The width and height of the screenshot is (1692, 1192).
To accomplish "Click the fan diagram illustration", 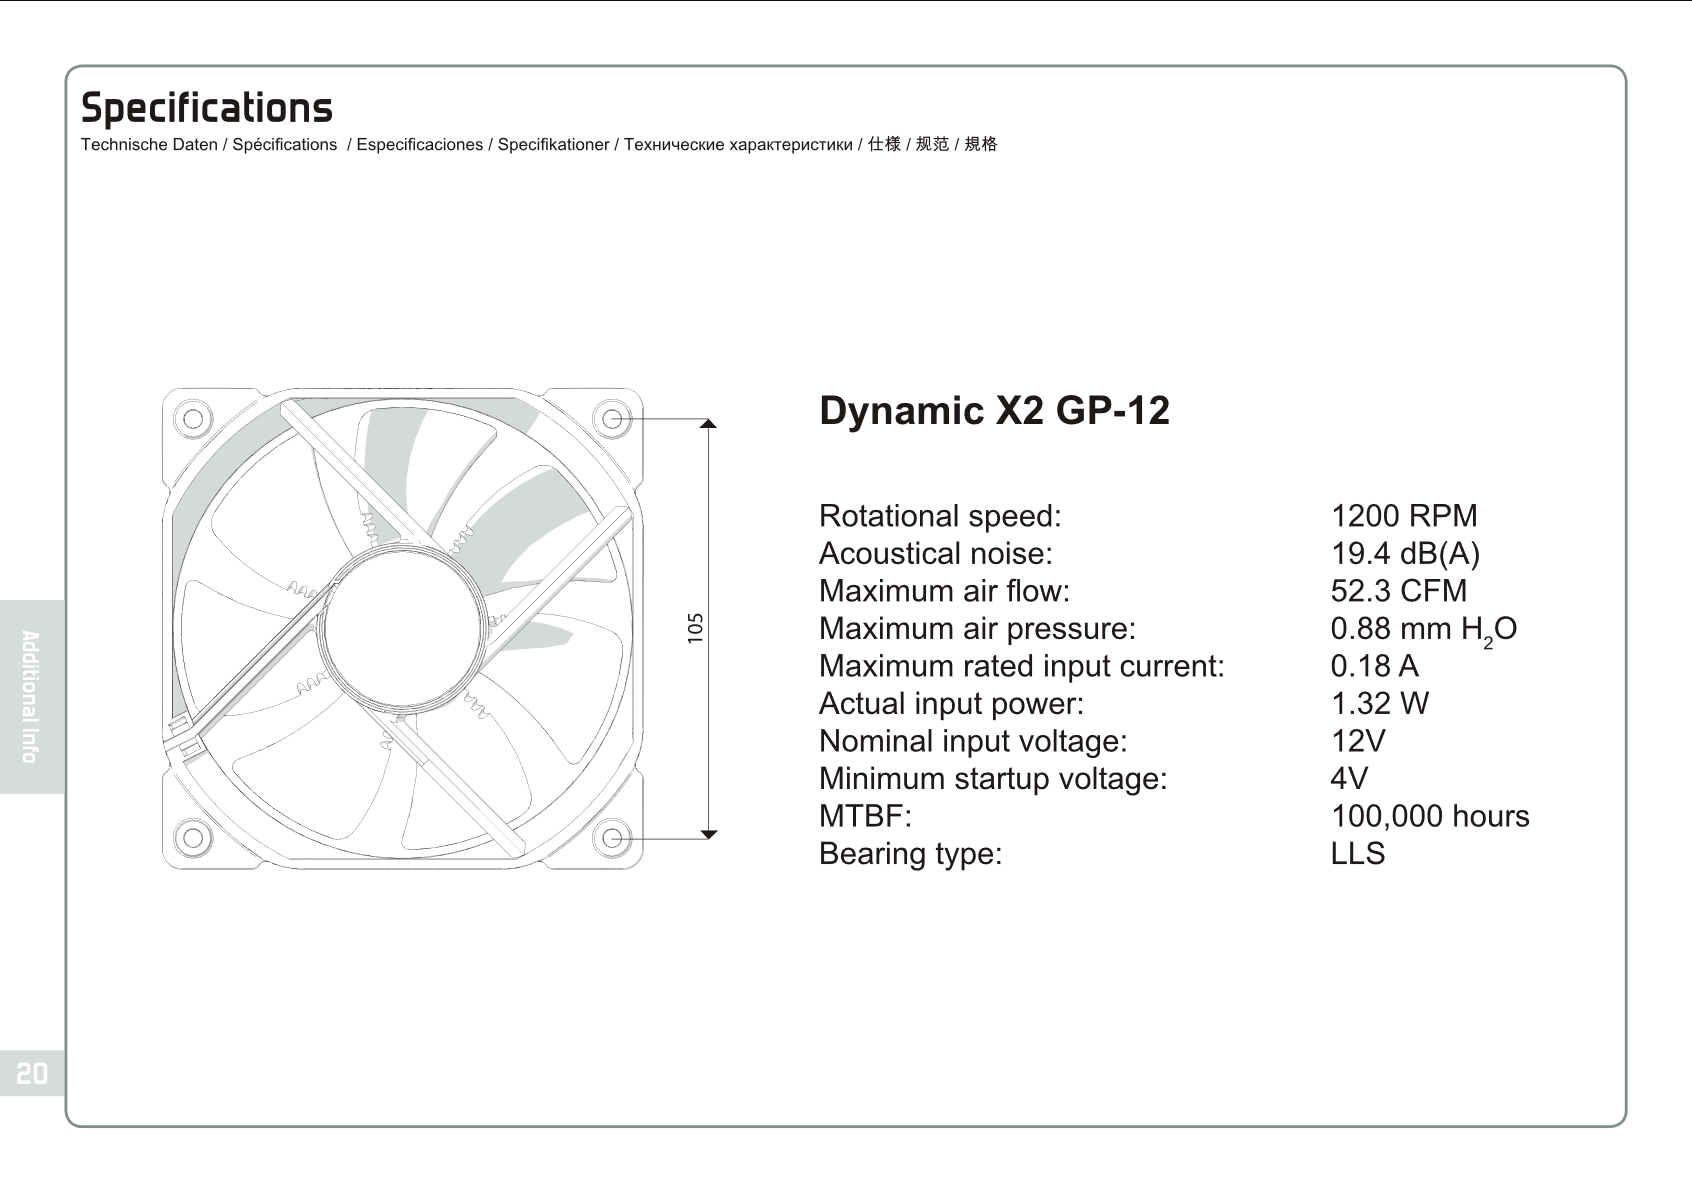I will (x=402, y=629).
